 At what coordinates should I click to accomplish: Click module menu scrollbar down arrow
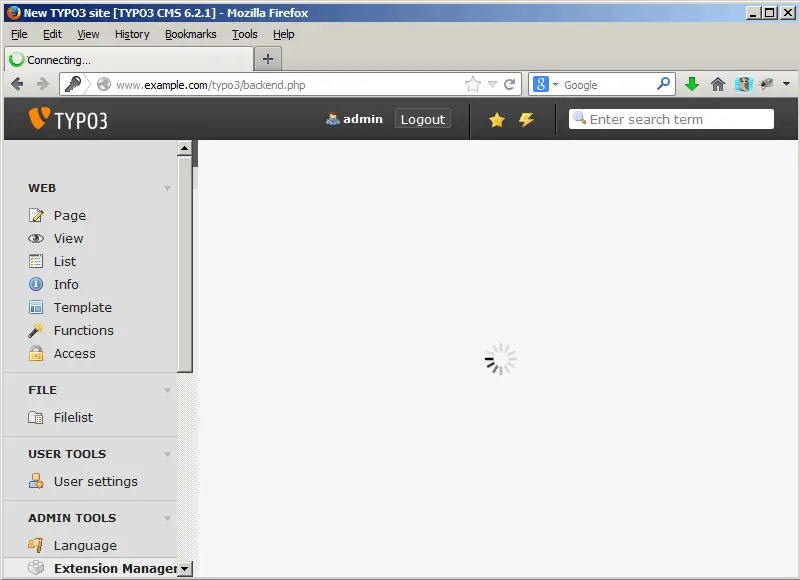[185, 568]
